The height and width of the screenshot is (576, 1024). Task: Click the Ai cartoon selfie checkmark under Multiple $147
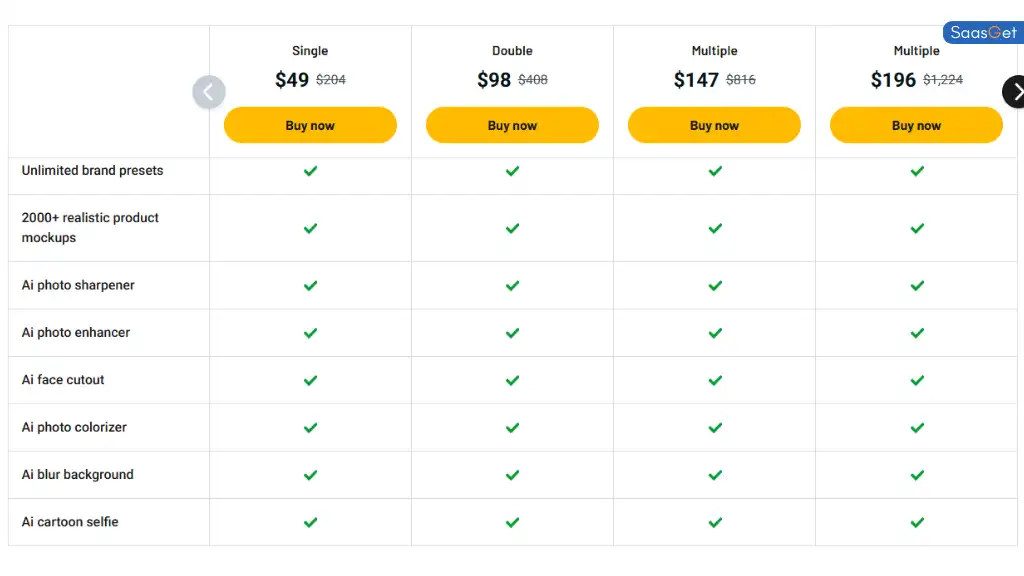[714, 522]
